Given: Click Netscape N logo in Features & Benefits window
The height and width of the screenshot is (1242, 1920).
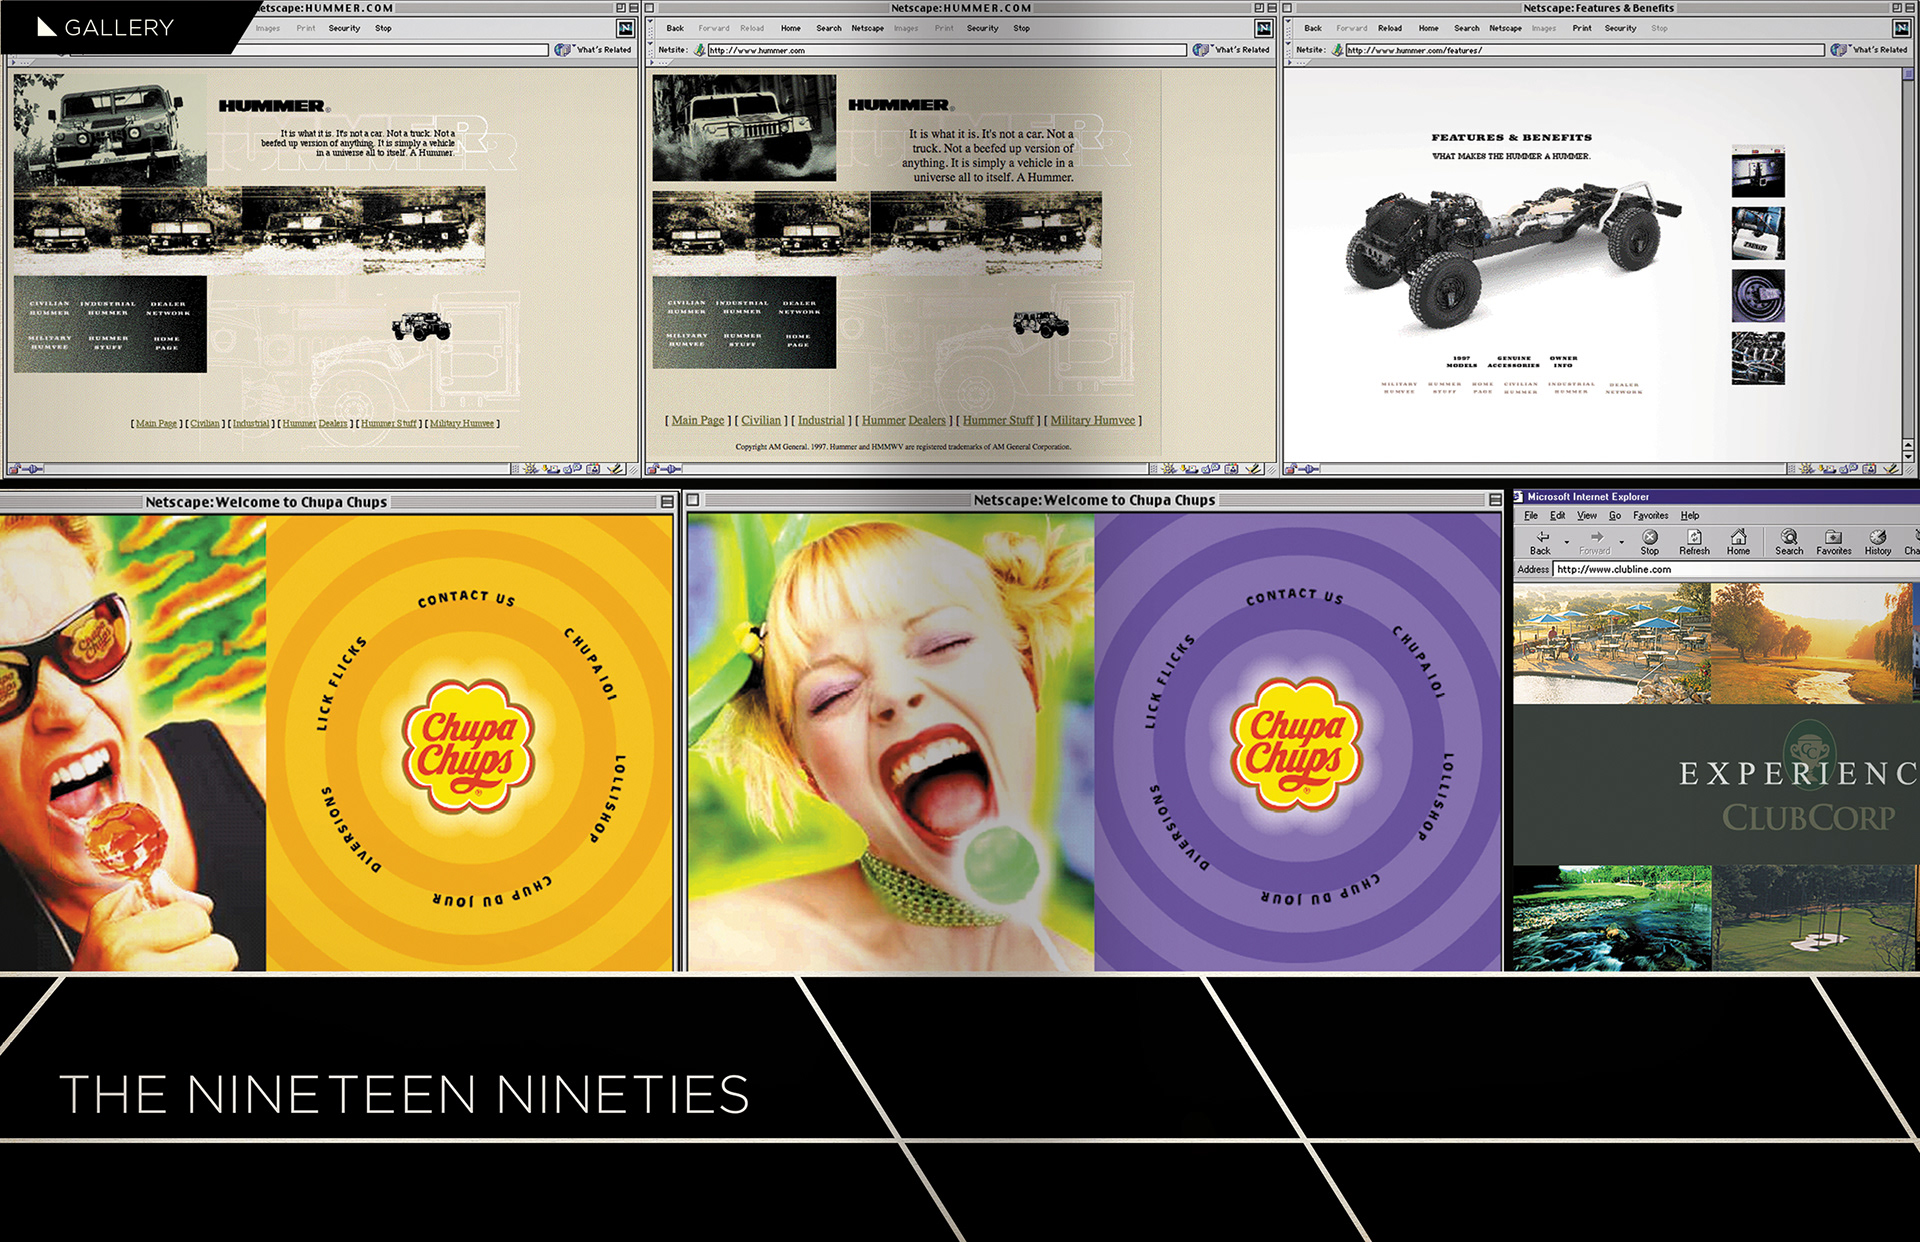Looking at the screenshot, I should [1901, 29].
